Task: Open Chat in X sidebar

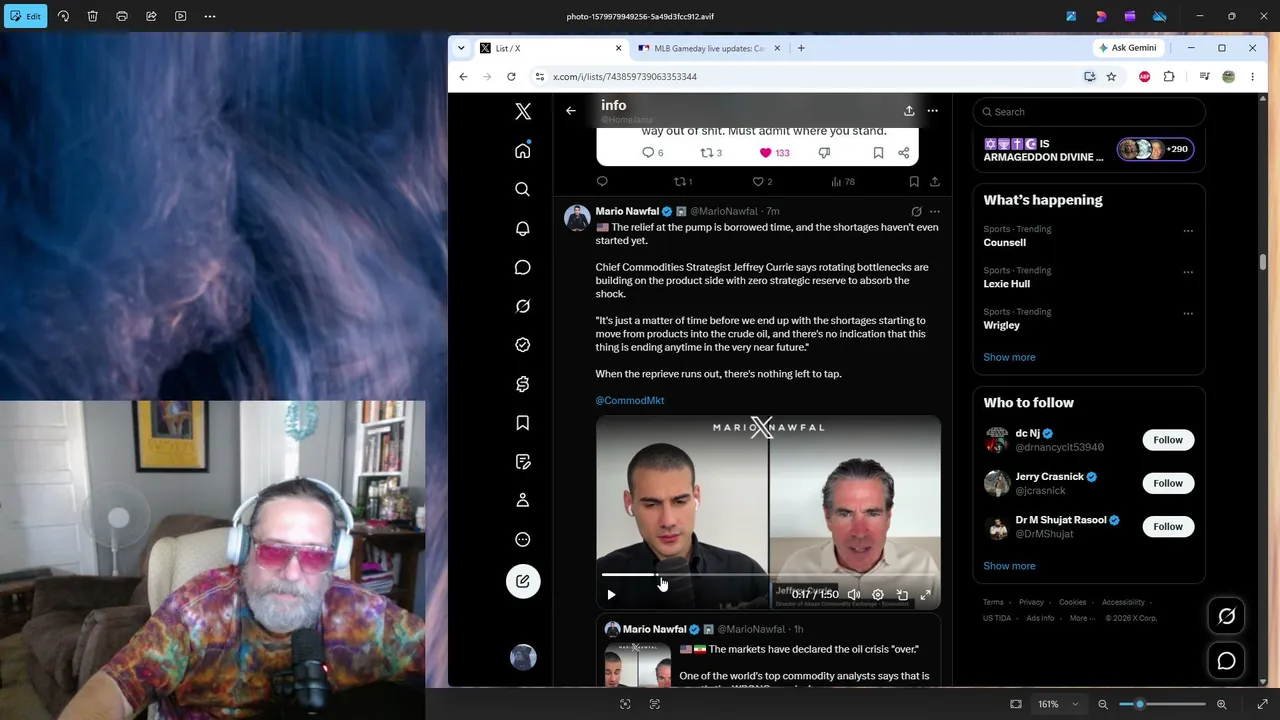Action: point(523,267)
